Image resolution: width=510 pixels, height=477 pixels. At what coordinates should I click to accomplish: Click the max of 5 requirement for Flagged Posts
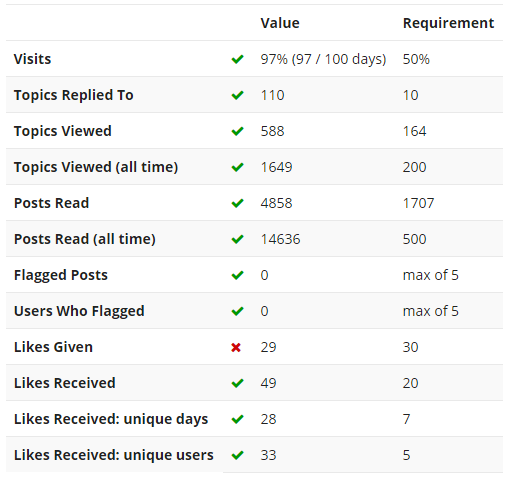pyautogui.click(x=431, y=275)
